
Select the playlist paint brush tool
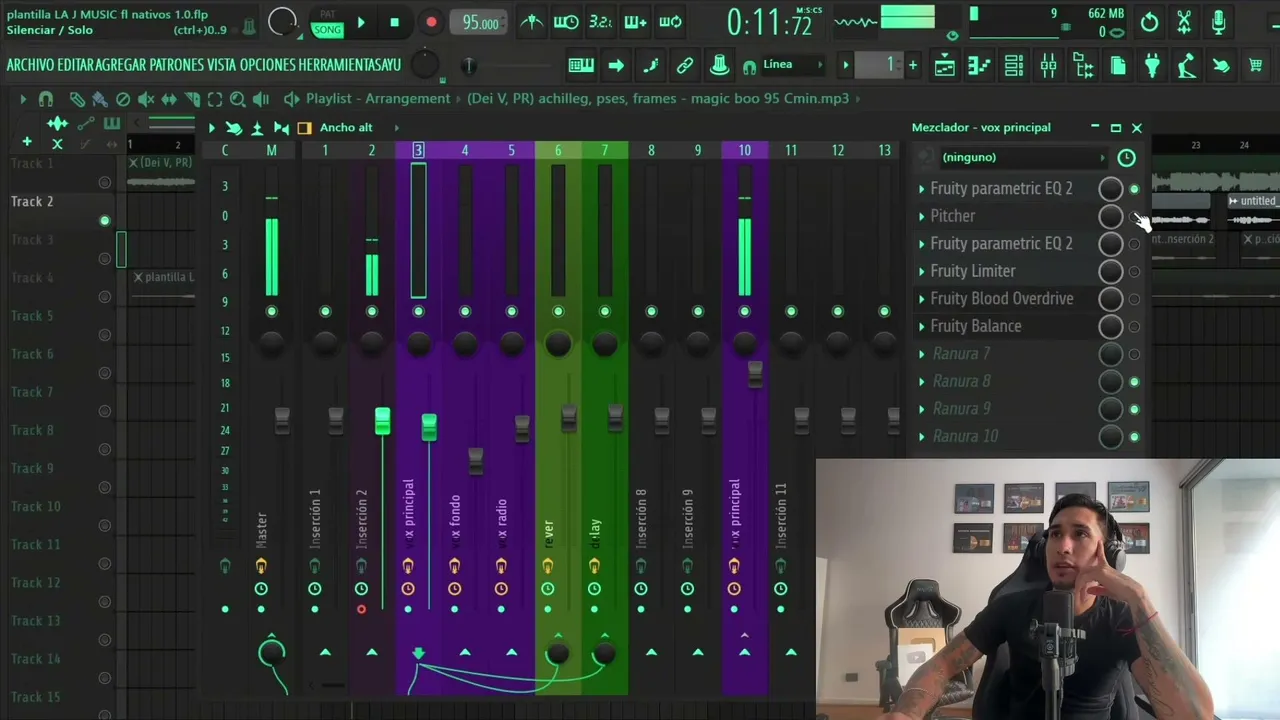point(100,99)
